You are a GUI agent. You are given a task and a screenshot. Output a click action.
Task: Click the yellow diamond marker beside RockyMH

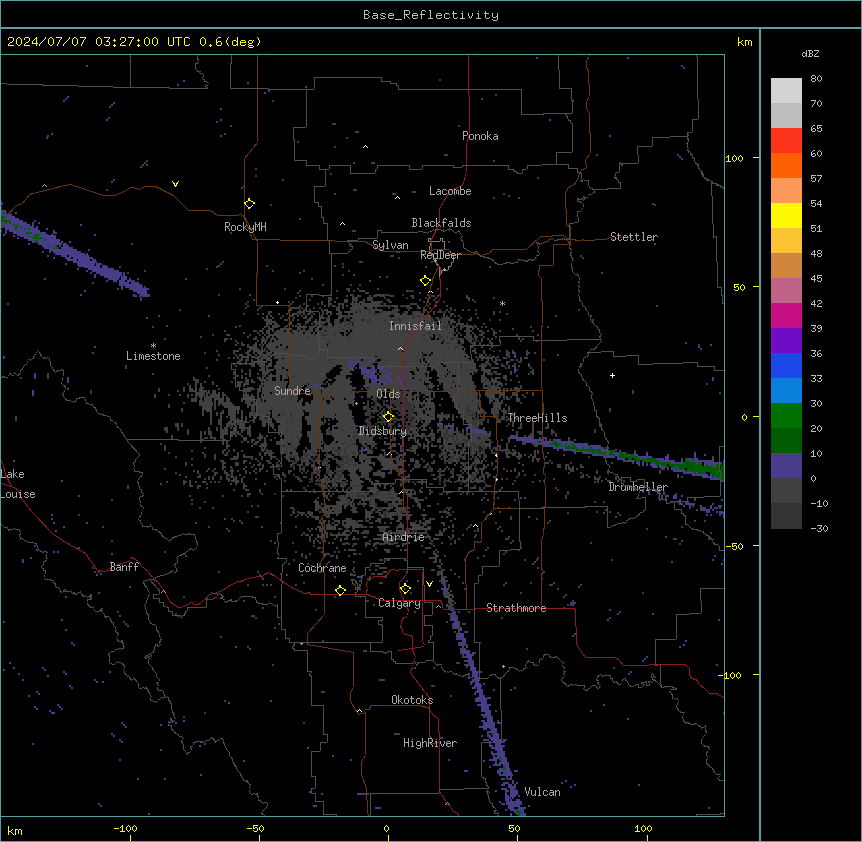(250, 204)
